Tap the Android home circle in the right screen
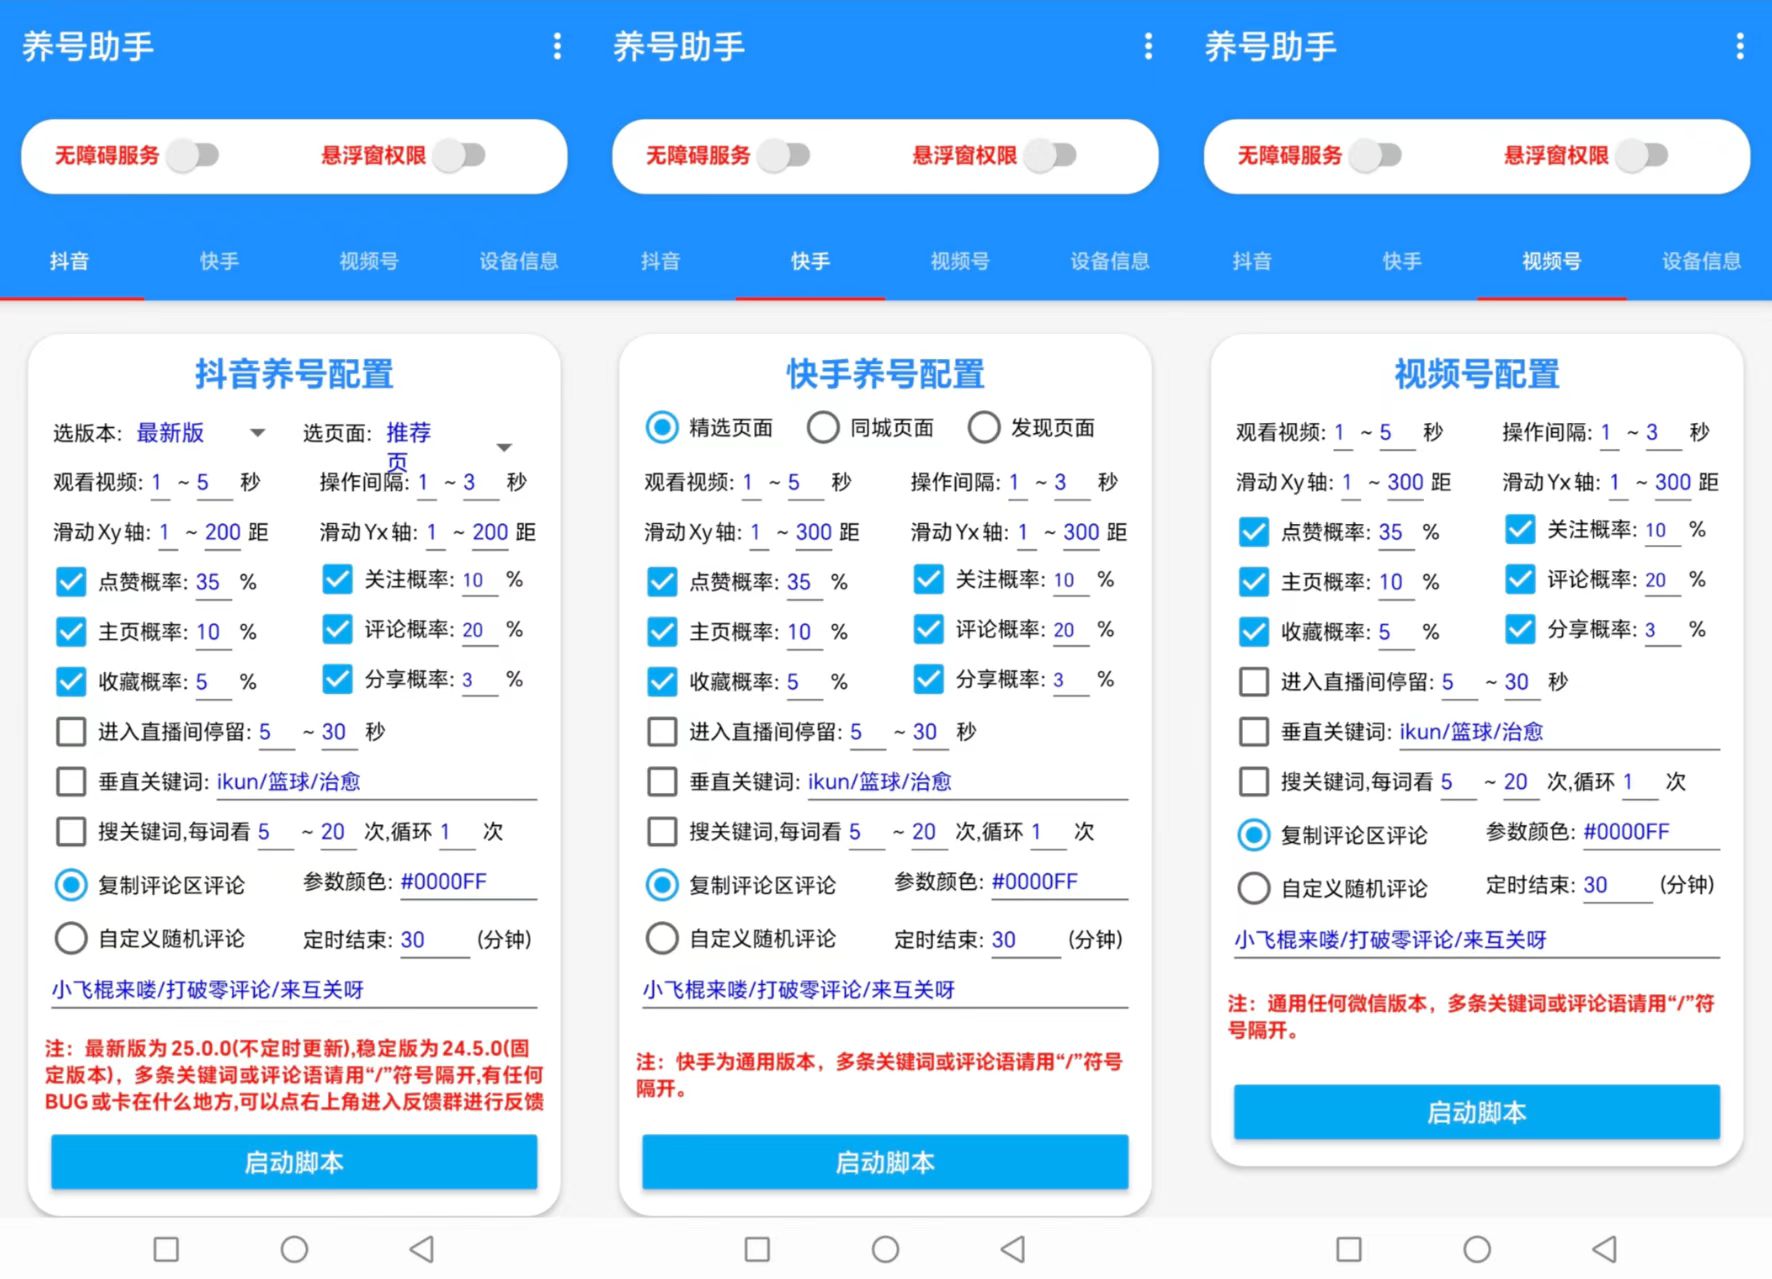This screenshot has height=1279, width=1772. [1477, 1249]
